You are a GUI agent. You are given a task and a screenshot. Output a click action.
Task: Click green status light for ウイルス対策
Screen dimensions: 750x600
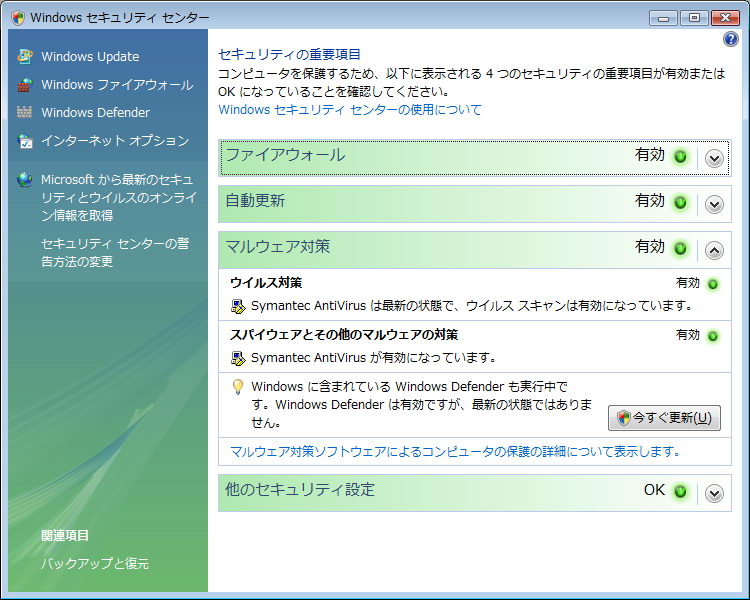(713, 284)
